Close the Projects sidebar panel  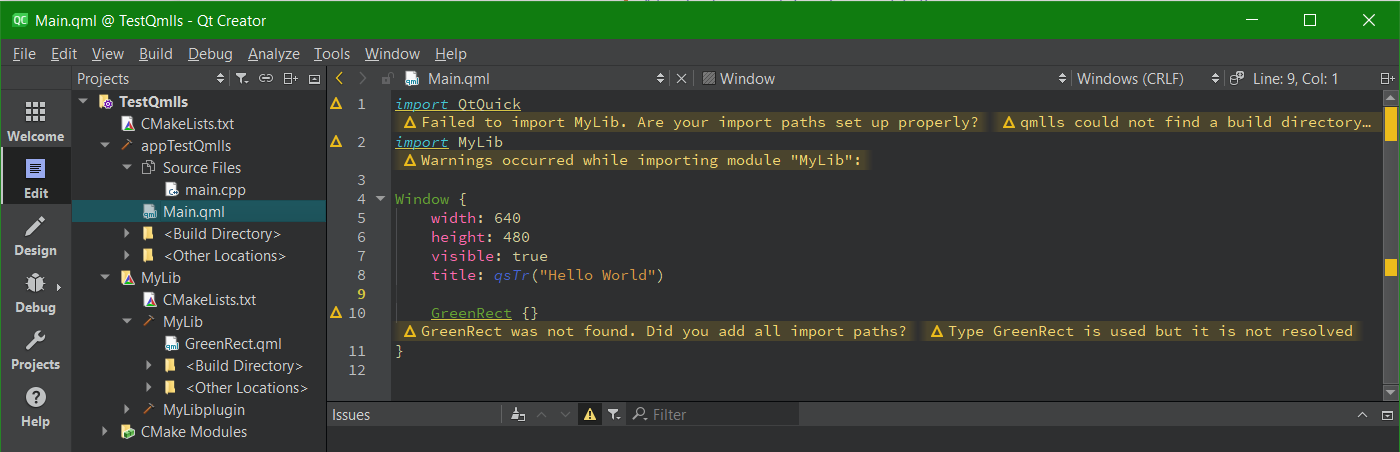point(314,78)
